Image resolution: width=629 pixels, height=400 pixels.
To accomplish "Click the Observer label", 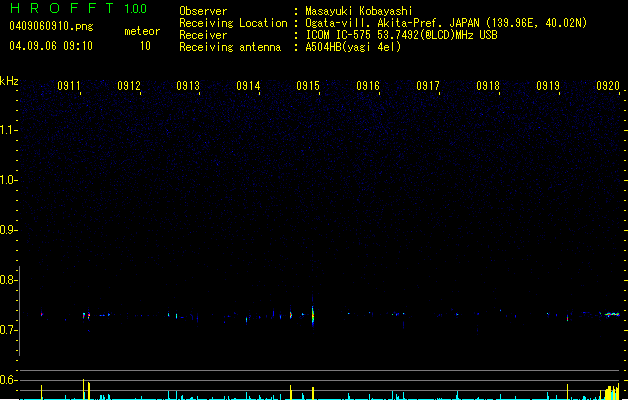I will (x=203, y=11).
